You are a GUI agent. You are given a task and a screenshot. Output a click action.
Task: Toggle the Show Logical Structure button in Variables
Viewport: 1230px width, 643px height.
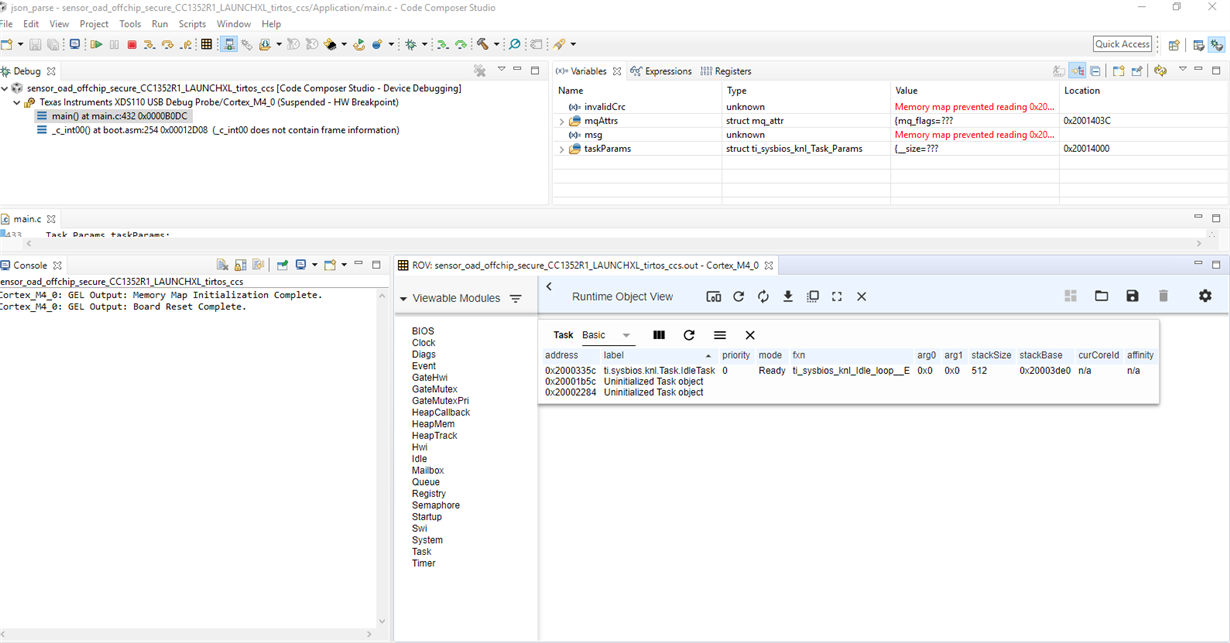[x=1078, y=71]
